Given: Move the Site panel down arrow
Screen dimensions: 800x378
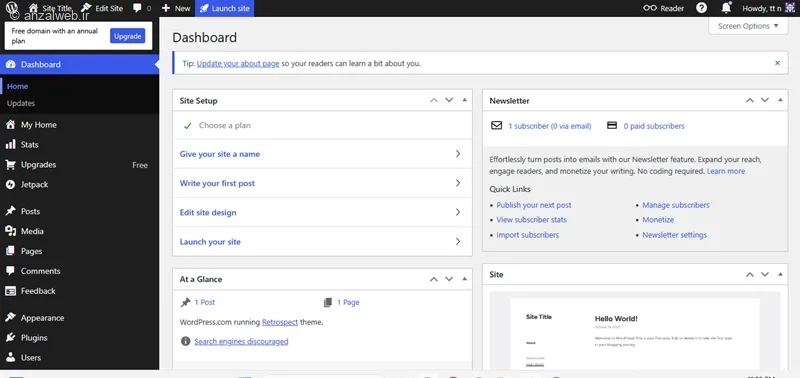Looking at the screenshot, I should pyautogui.click(x=765, y=274).
